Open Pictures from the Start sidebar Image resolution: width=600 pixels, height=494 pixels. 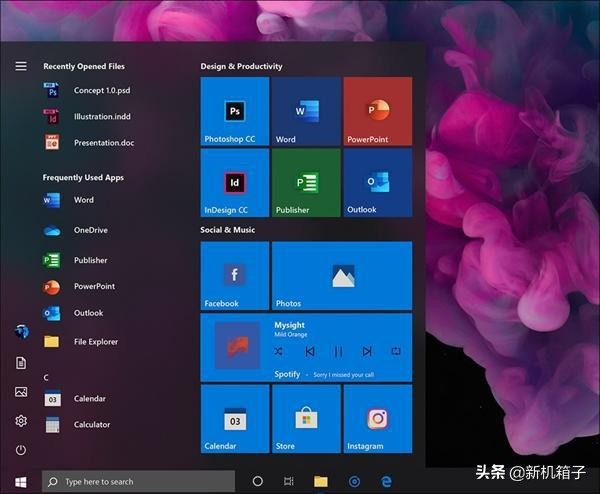(x=21, y=392)
